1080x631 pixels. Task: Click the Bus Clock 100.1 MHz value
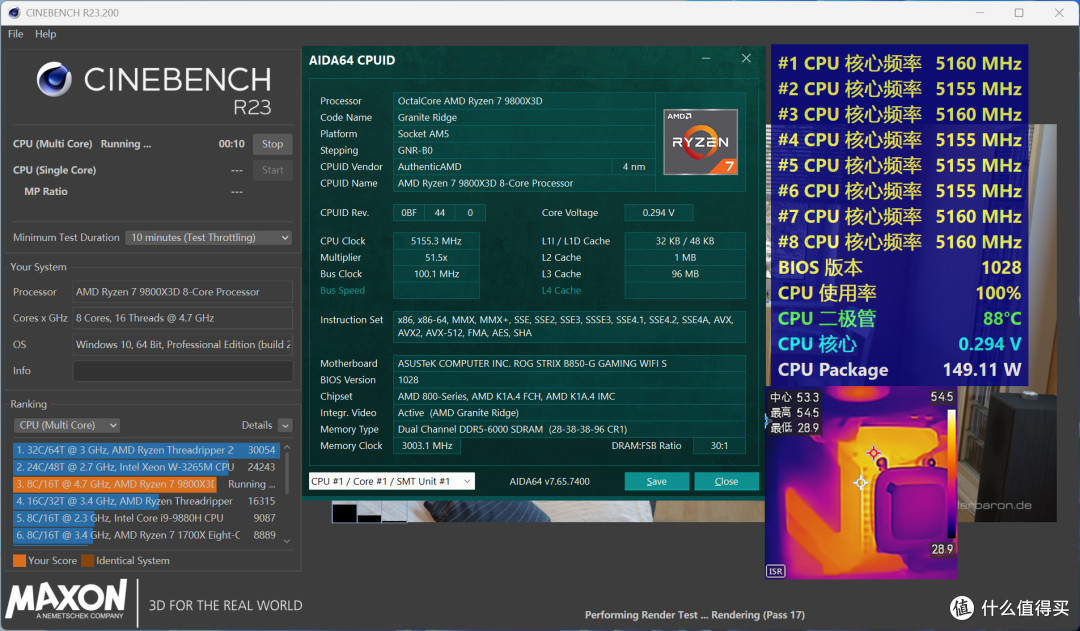pyautogui.click(x=436, y=274)
